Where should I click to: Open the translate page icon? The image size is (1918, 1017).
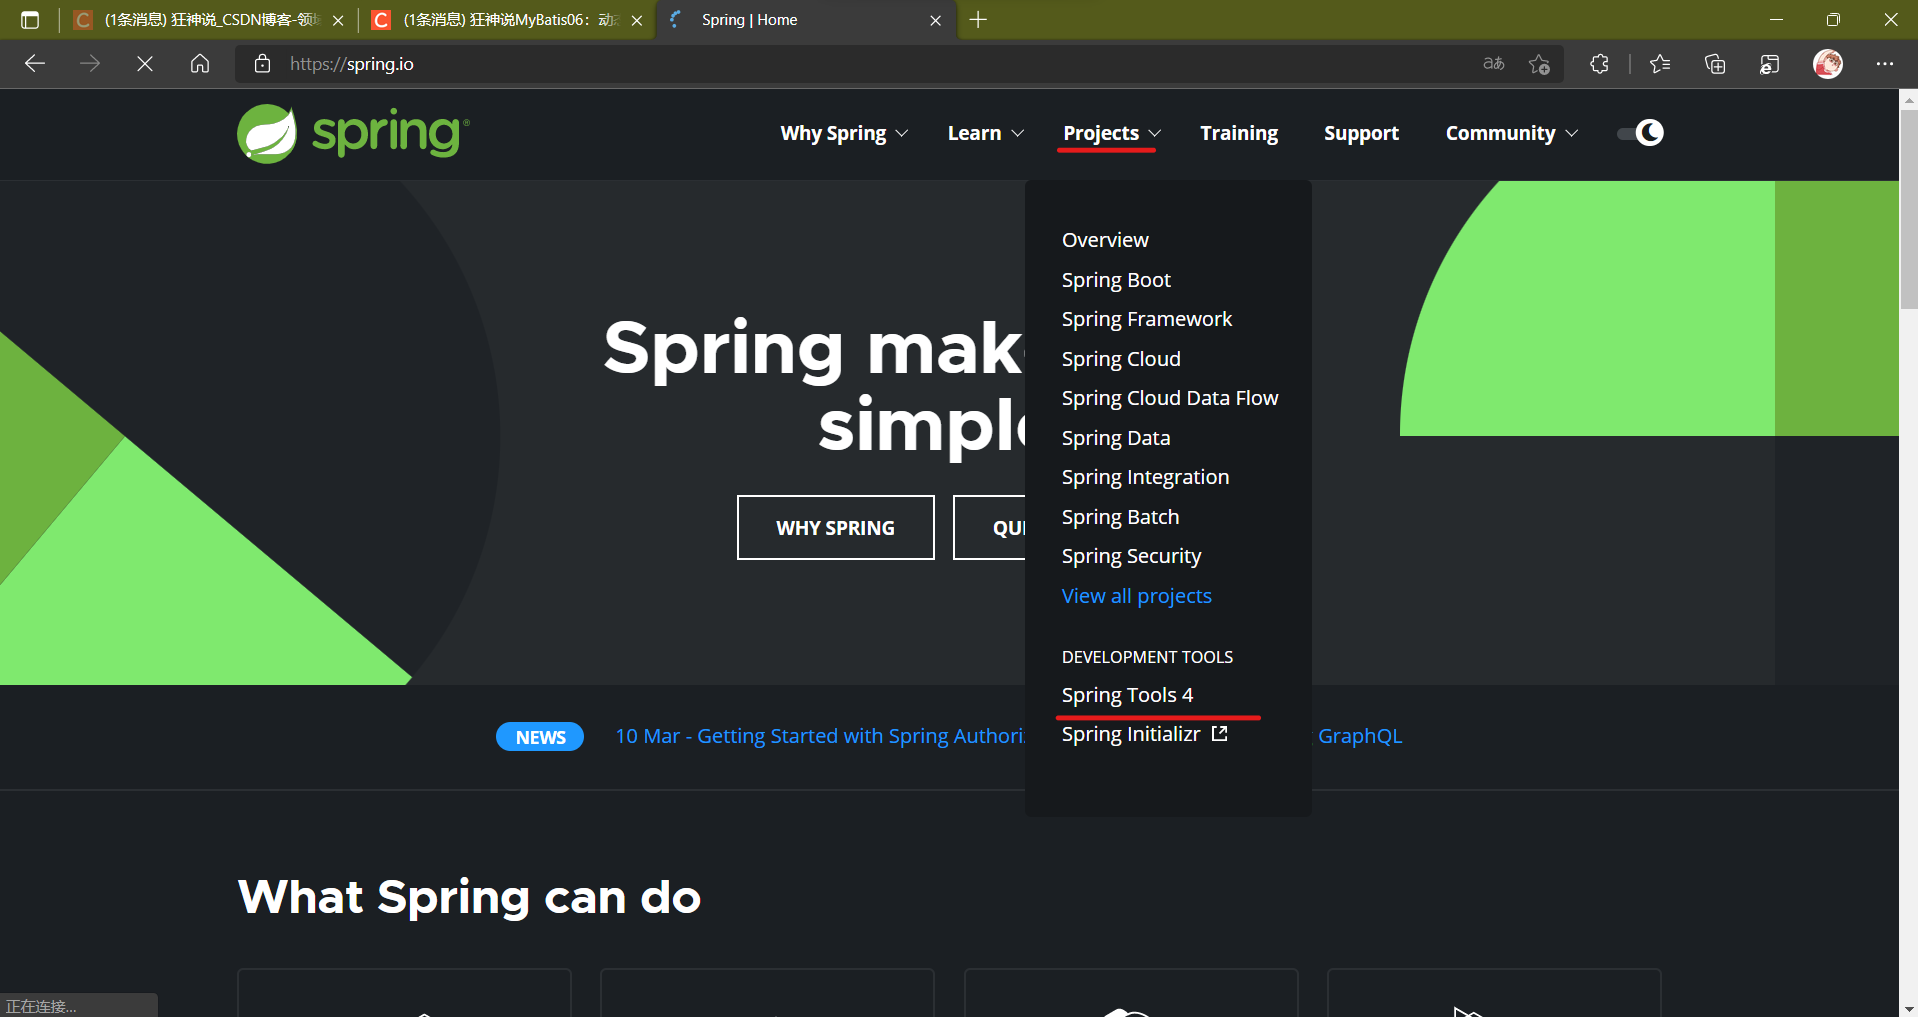tap(1494, 64)
